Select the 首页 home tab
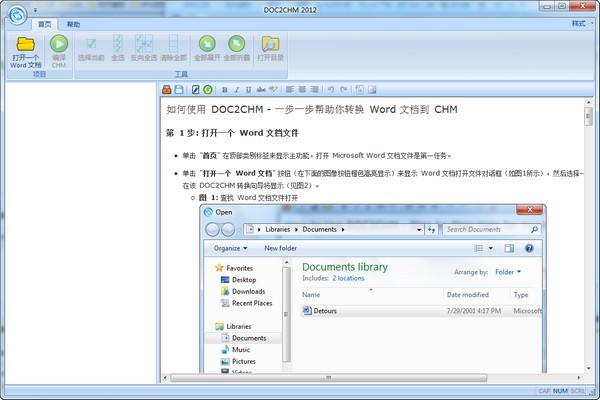The image size is (600, 400). pyautogui.click(x=44, y=24)
